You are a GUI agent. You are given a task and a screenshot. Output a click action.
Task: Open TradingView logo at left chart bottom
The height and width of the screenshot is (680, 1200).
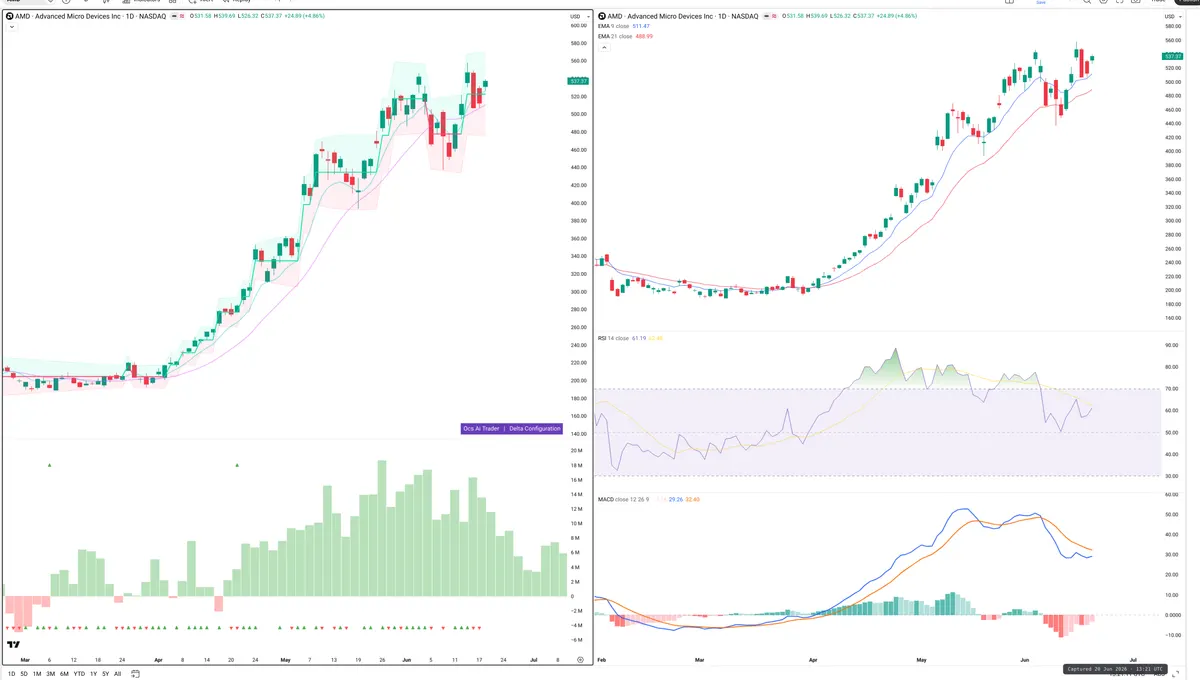14,646
